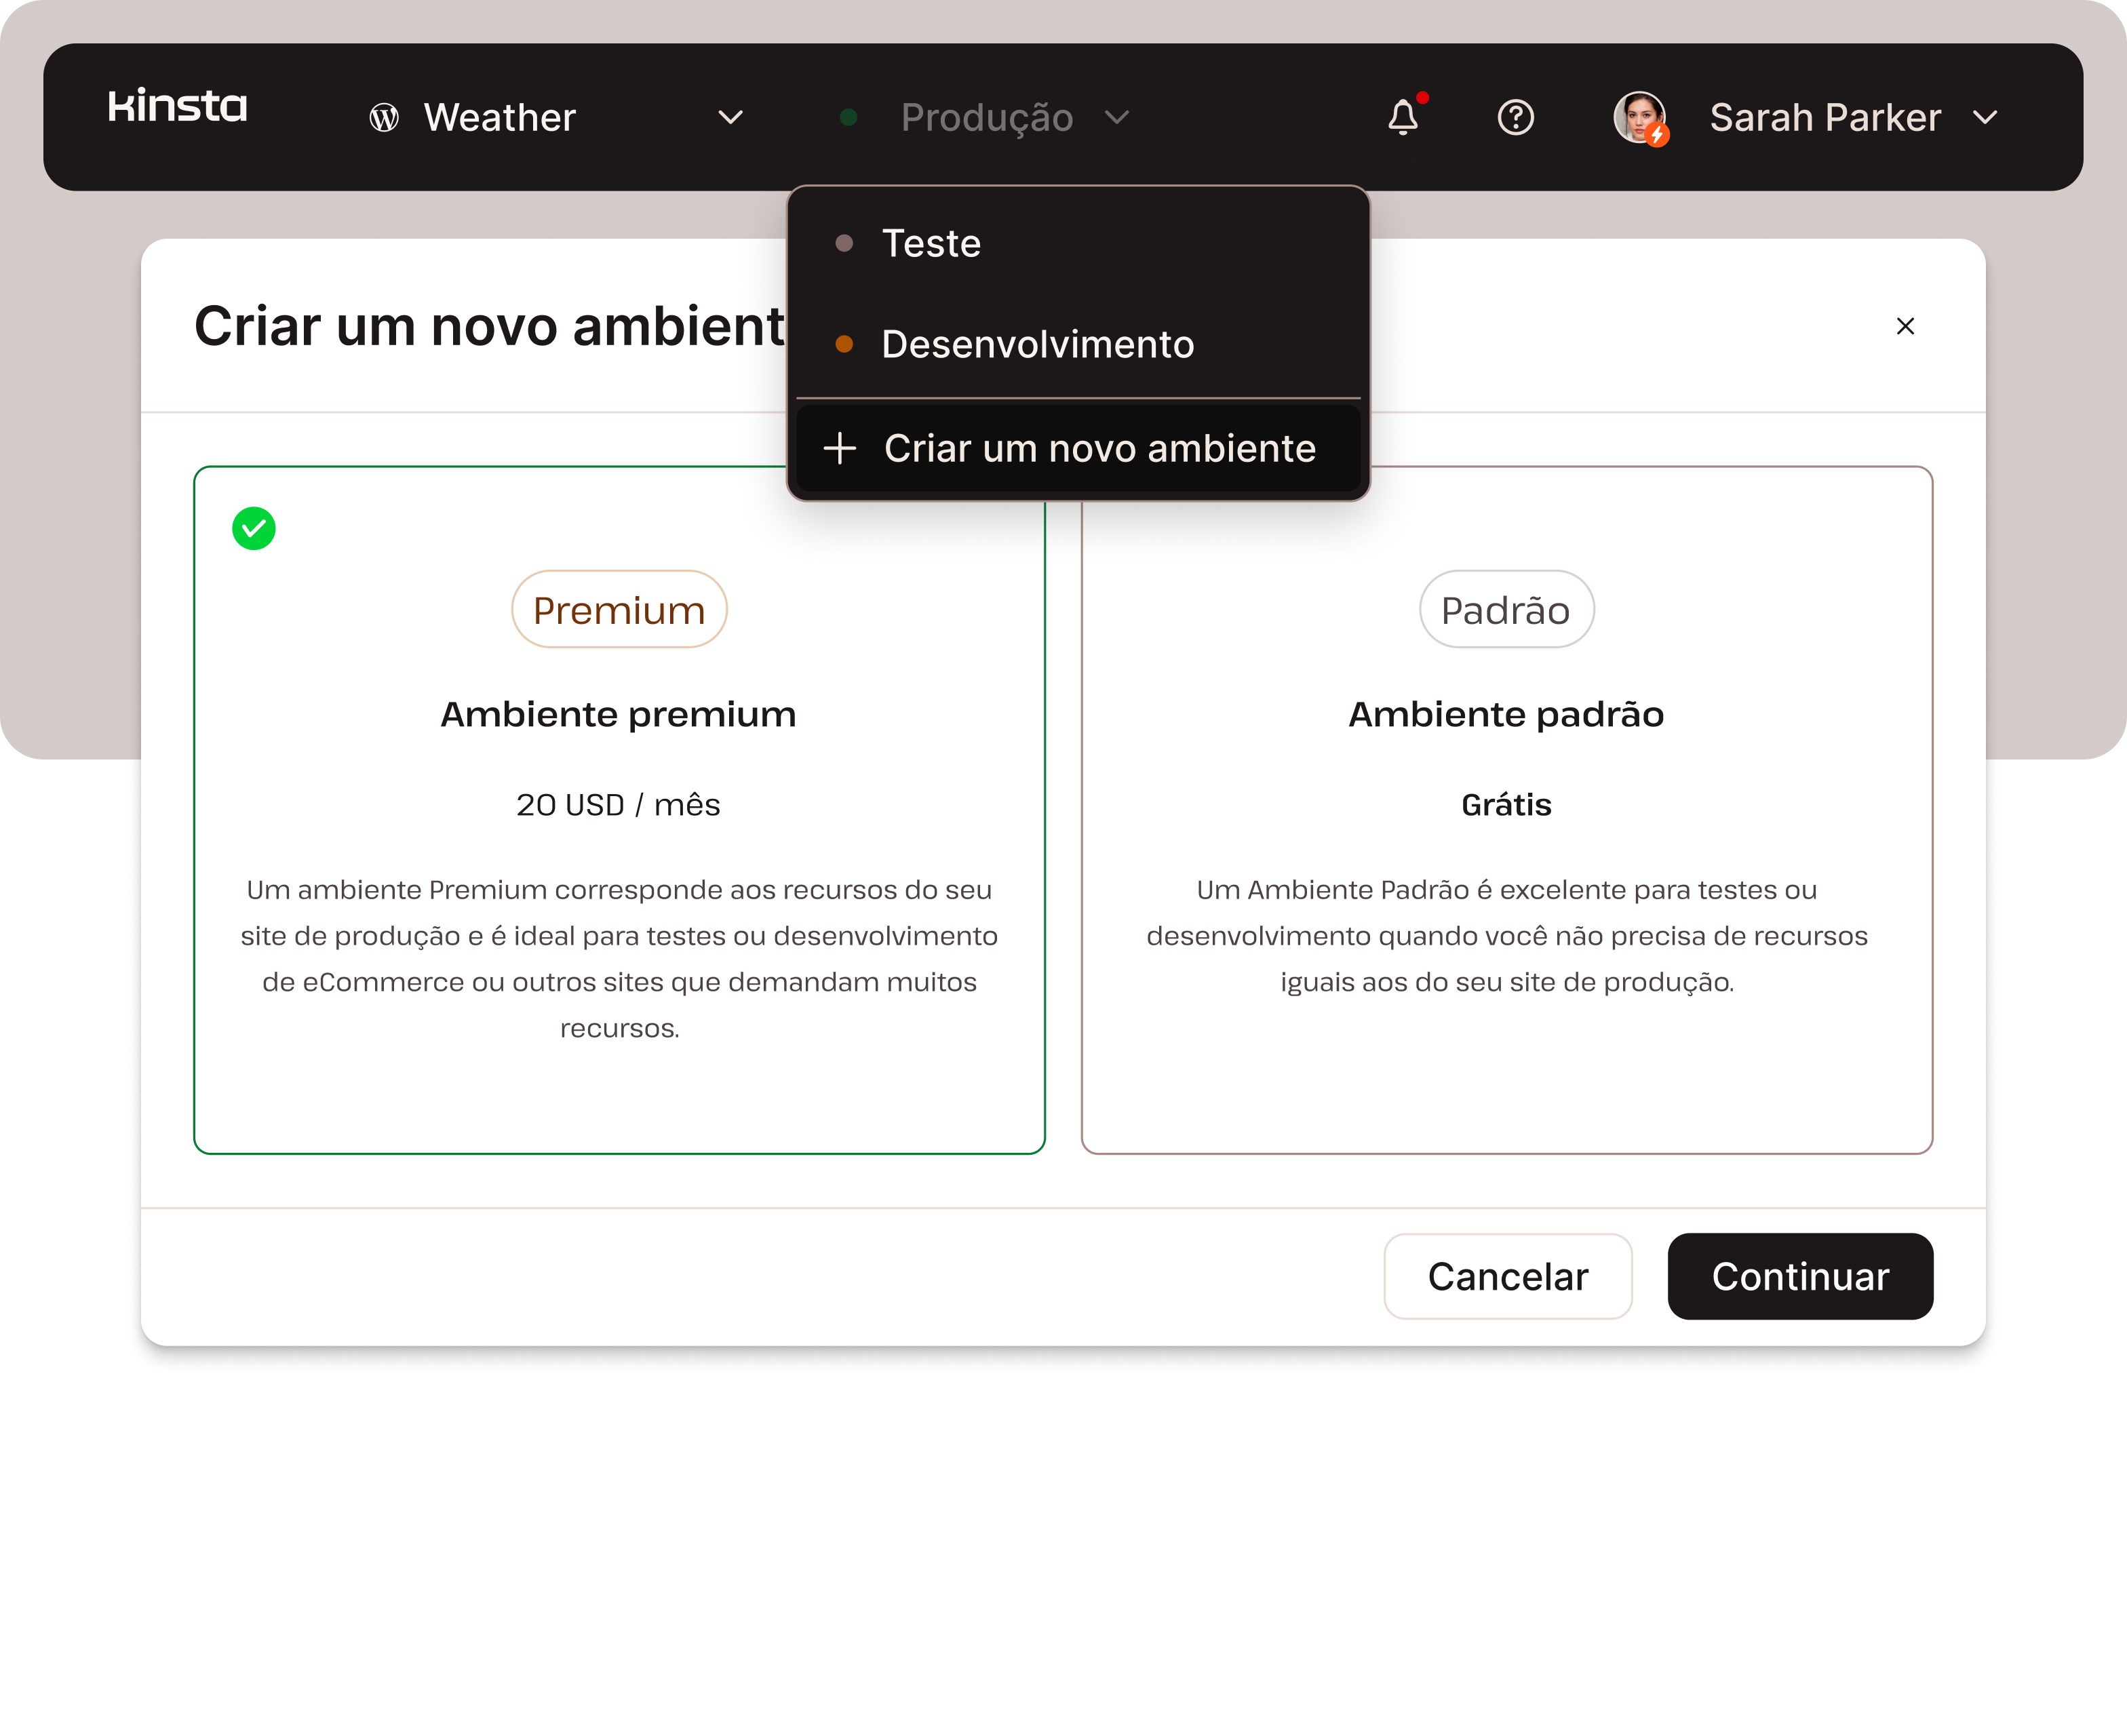2127x1736 pixels.
Task: Click the Cancelar button
Action: (1507, 1276)
